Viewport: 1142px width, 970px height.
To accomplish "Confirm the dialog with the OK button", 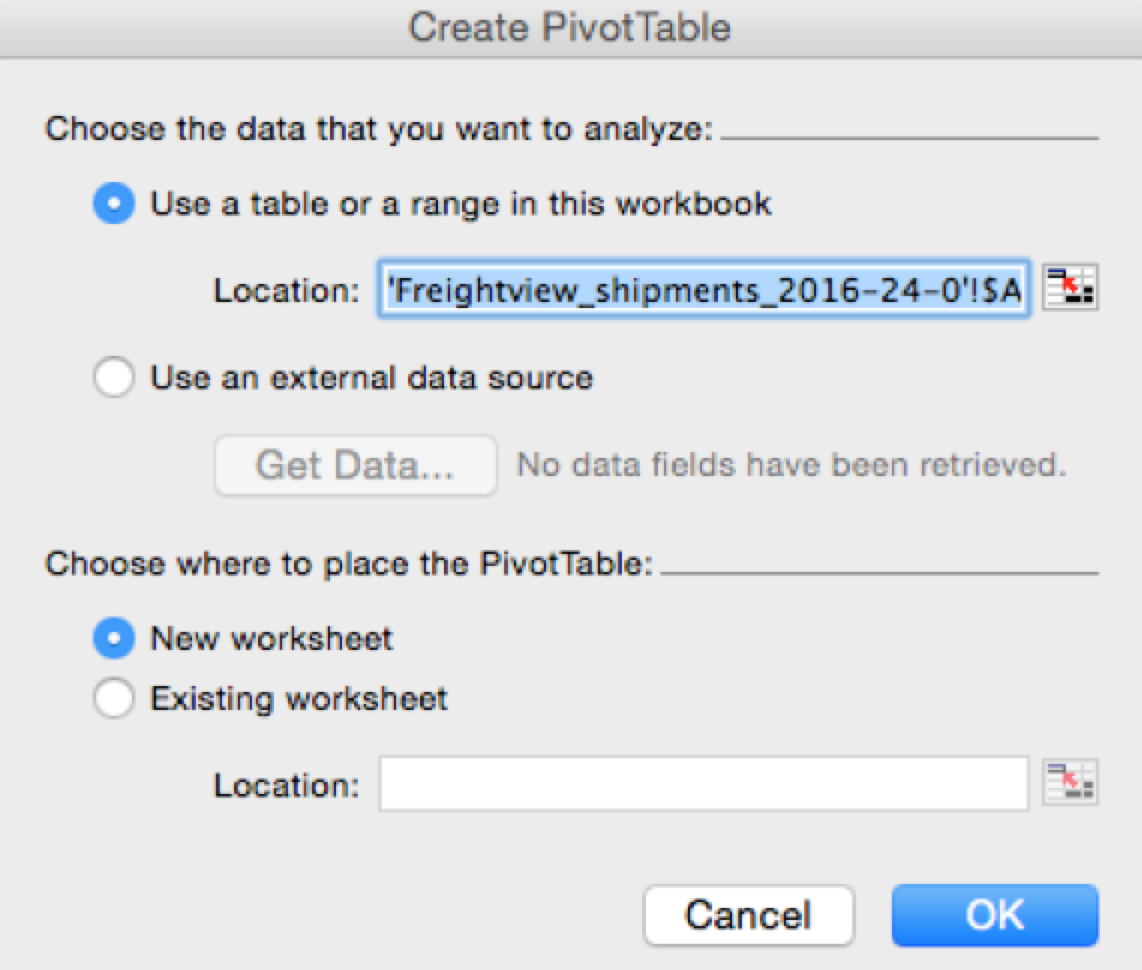I will 995,915.
